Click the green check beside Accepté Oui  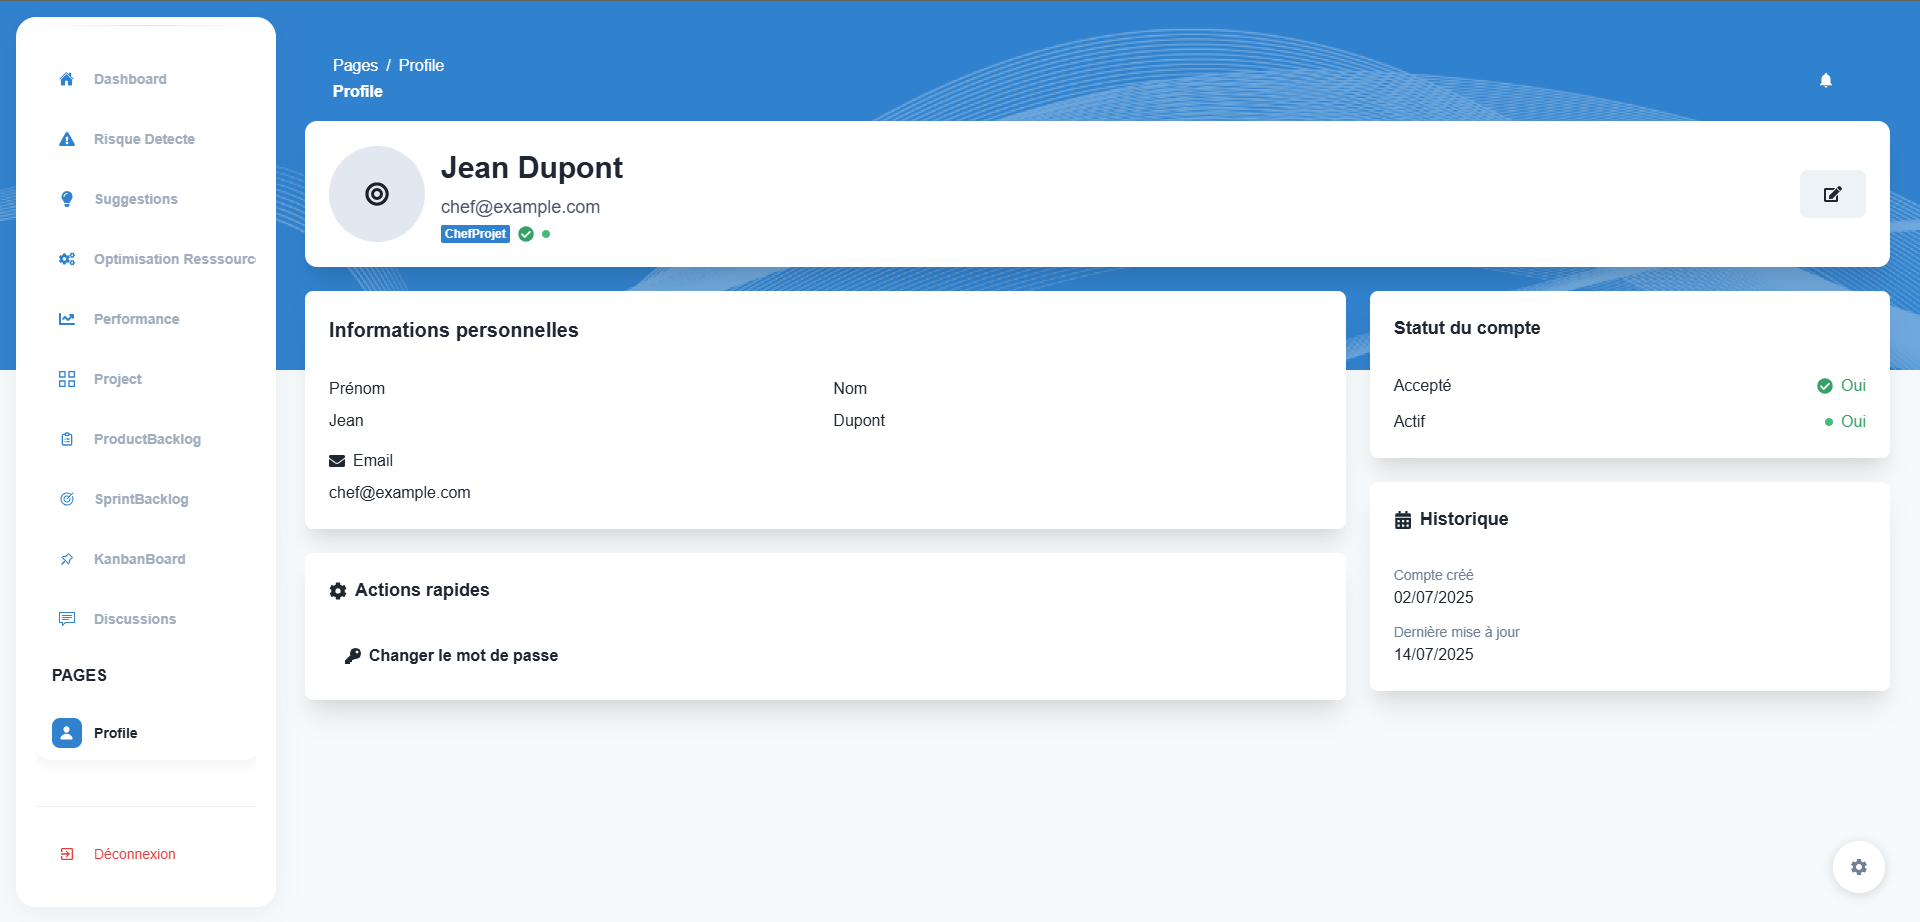(x=1825, y=386)
